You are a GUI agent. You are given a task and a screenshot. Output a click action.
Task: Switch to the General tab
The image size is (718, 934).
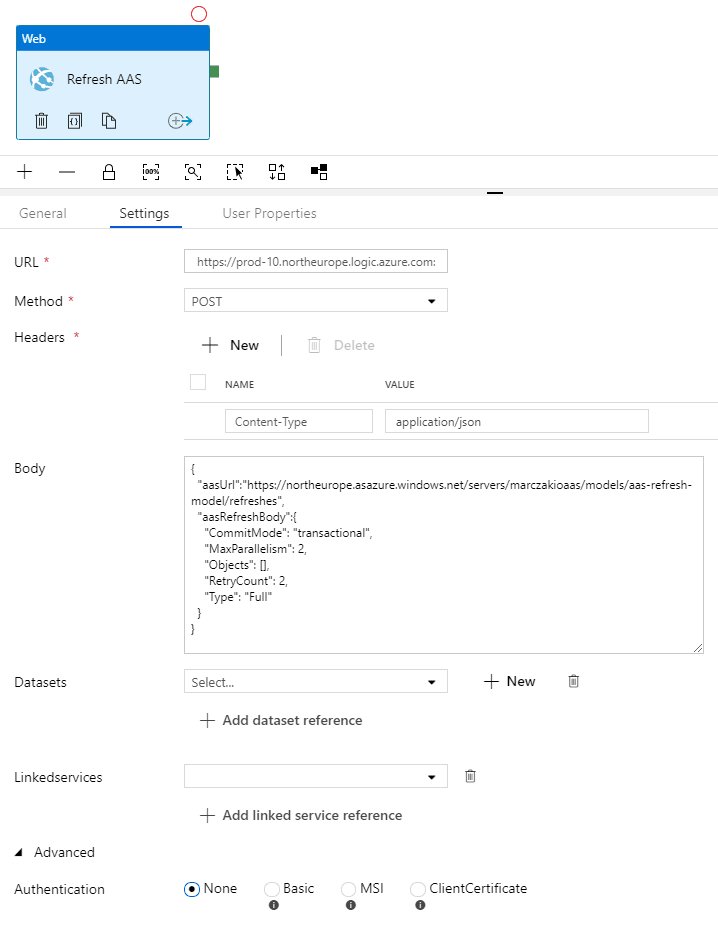pos(43,213)
